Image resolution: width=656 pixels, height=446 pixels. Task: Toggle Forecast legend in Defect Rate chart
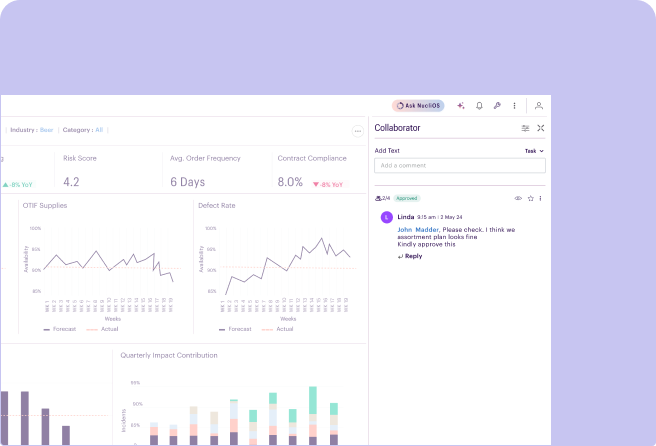point(235,329)
